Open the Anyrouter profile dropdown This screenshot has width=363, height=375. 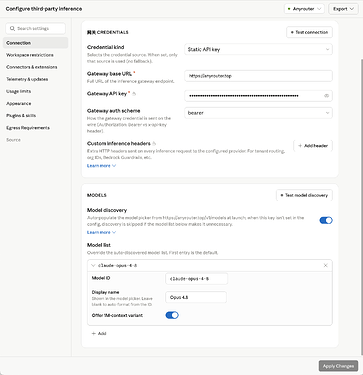click(x=304, y=9)
